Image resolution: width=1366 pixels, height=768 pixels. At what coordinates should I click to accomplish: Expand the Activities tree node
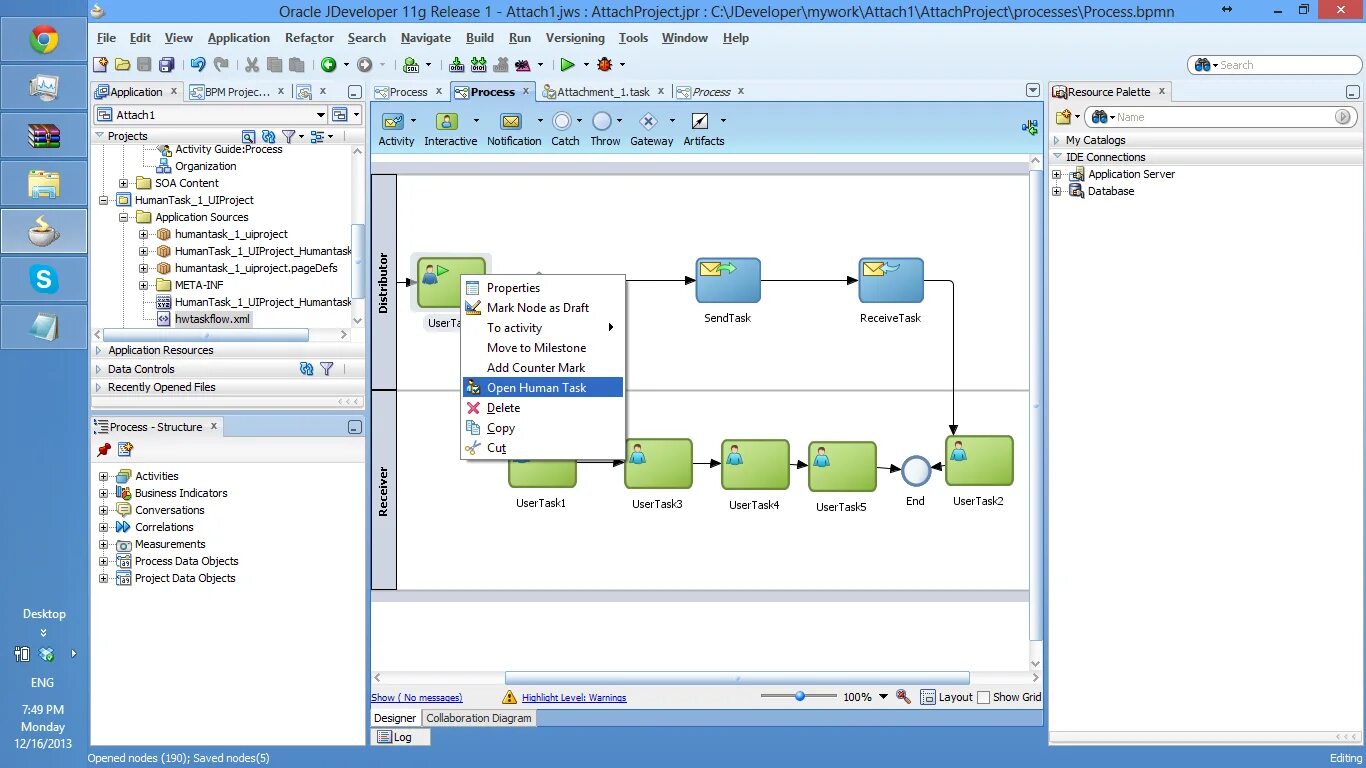103,476
